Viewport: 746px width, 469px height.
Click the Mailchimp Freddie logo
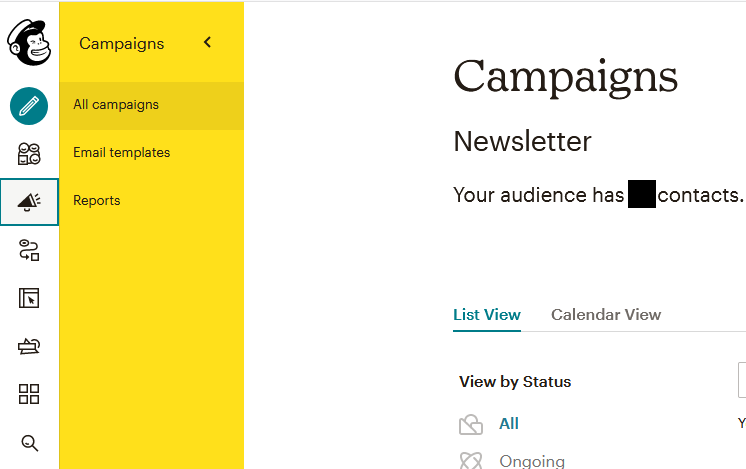[29, 42]
